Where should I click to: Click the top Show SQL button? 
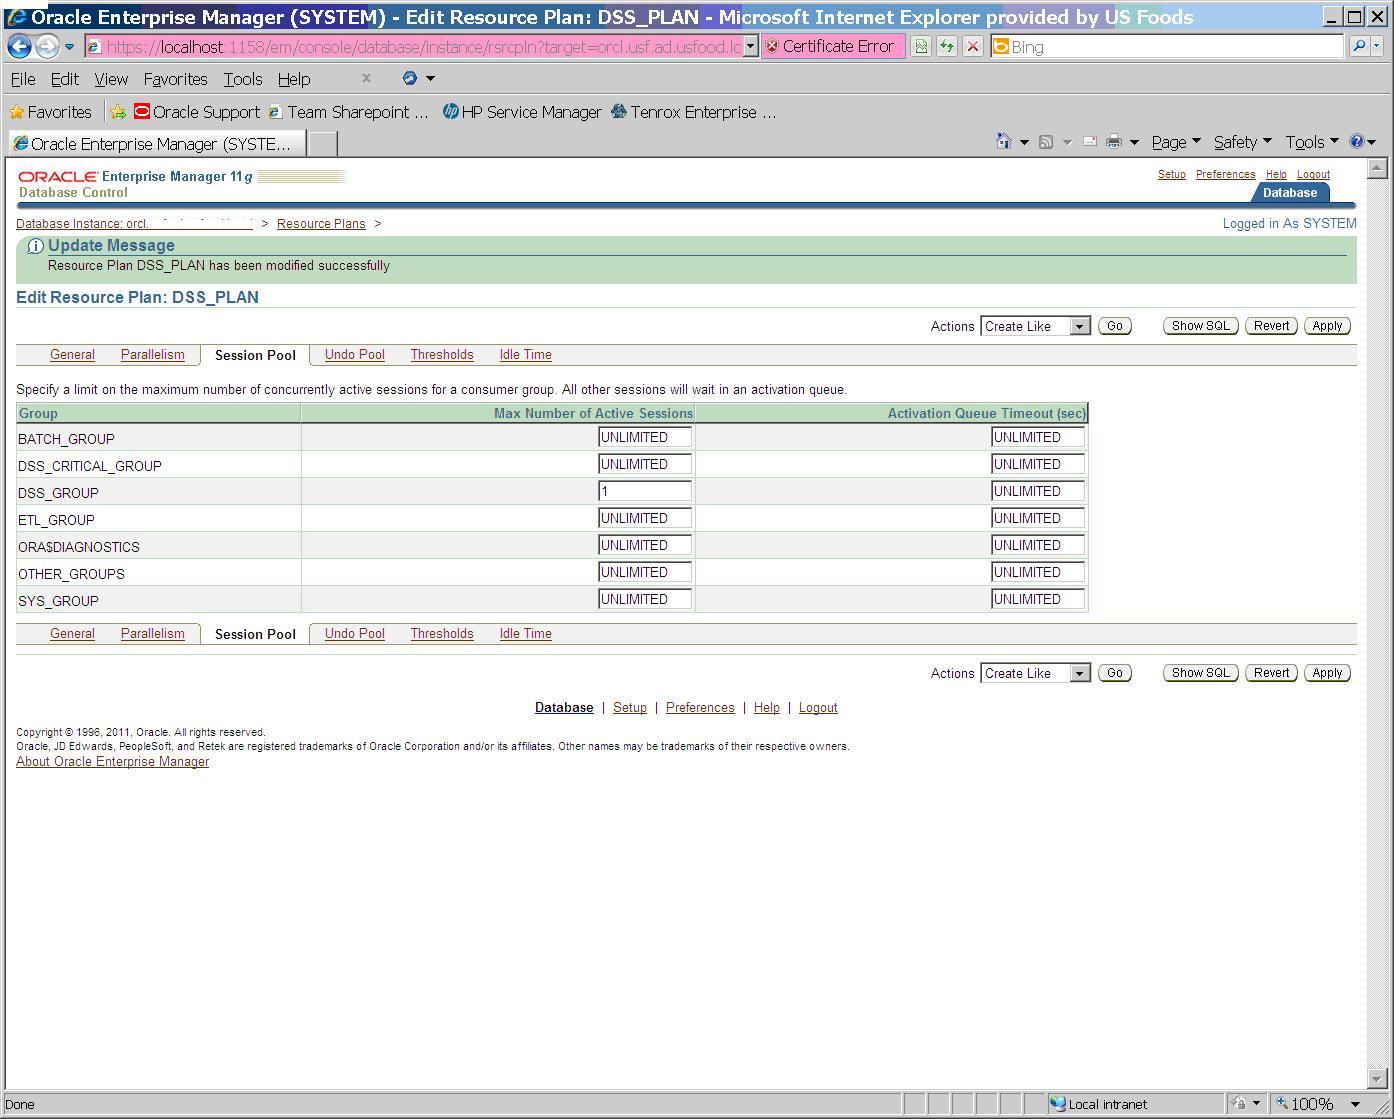coord(1201,326)
